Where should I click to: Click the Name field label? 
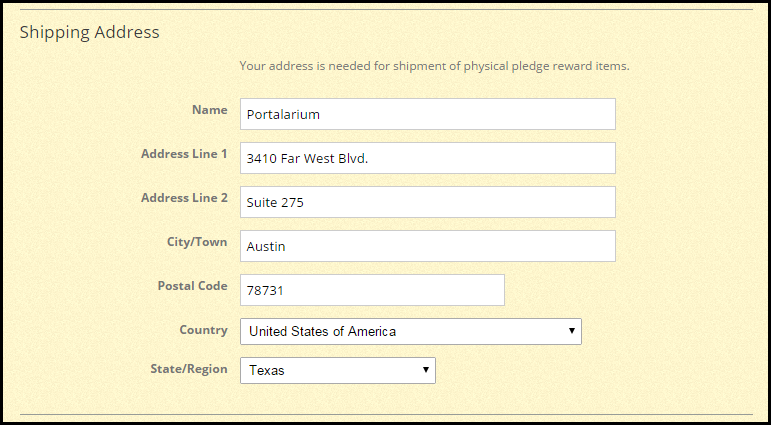209,110
